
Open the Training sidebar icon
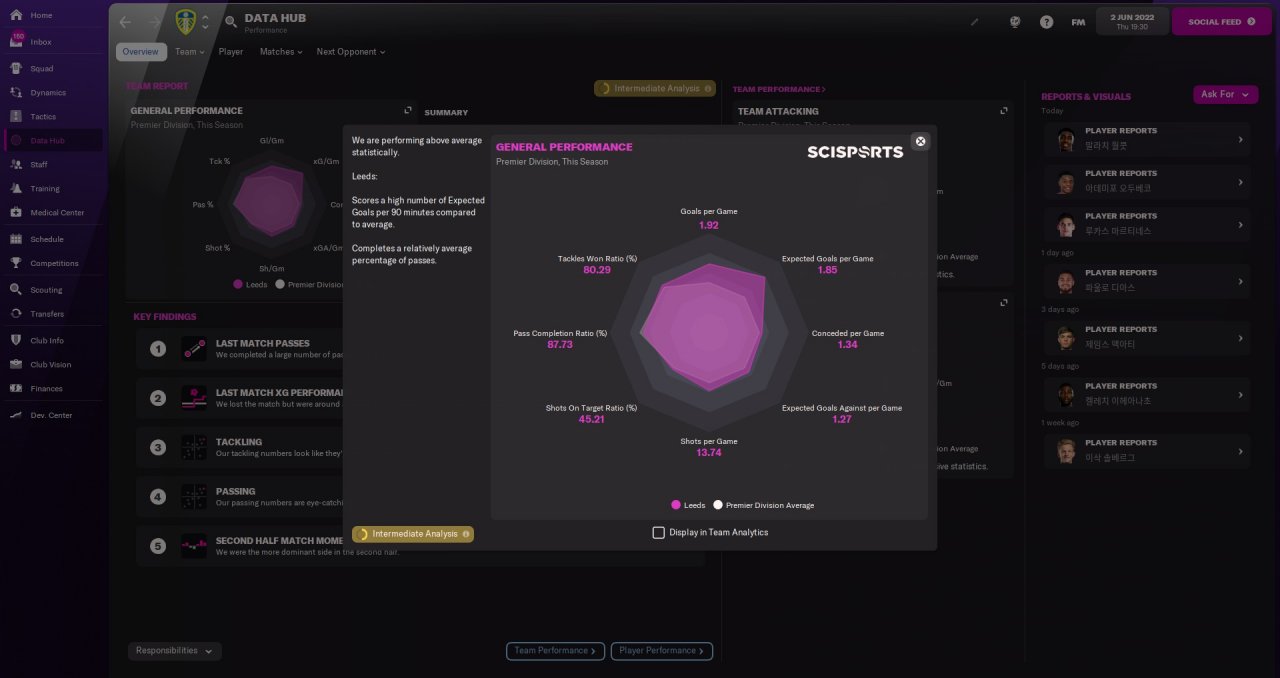(x=16, y=188)
